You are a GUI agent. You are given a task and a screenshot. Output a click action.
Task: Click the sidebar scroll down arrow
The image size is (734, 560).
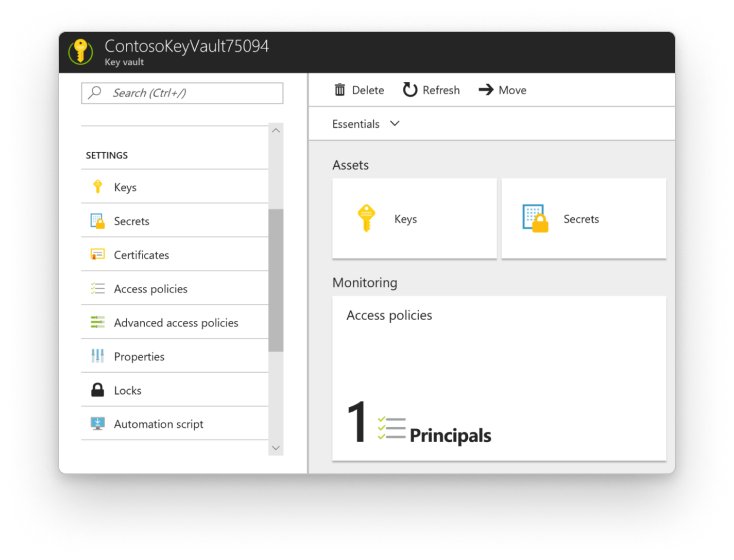276,448
